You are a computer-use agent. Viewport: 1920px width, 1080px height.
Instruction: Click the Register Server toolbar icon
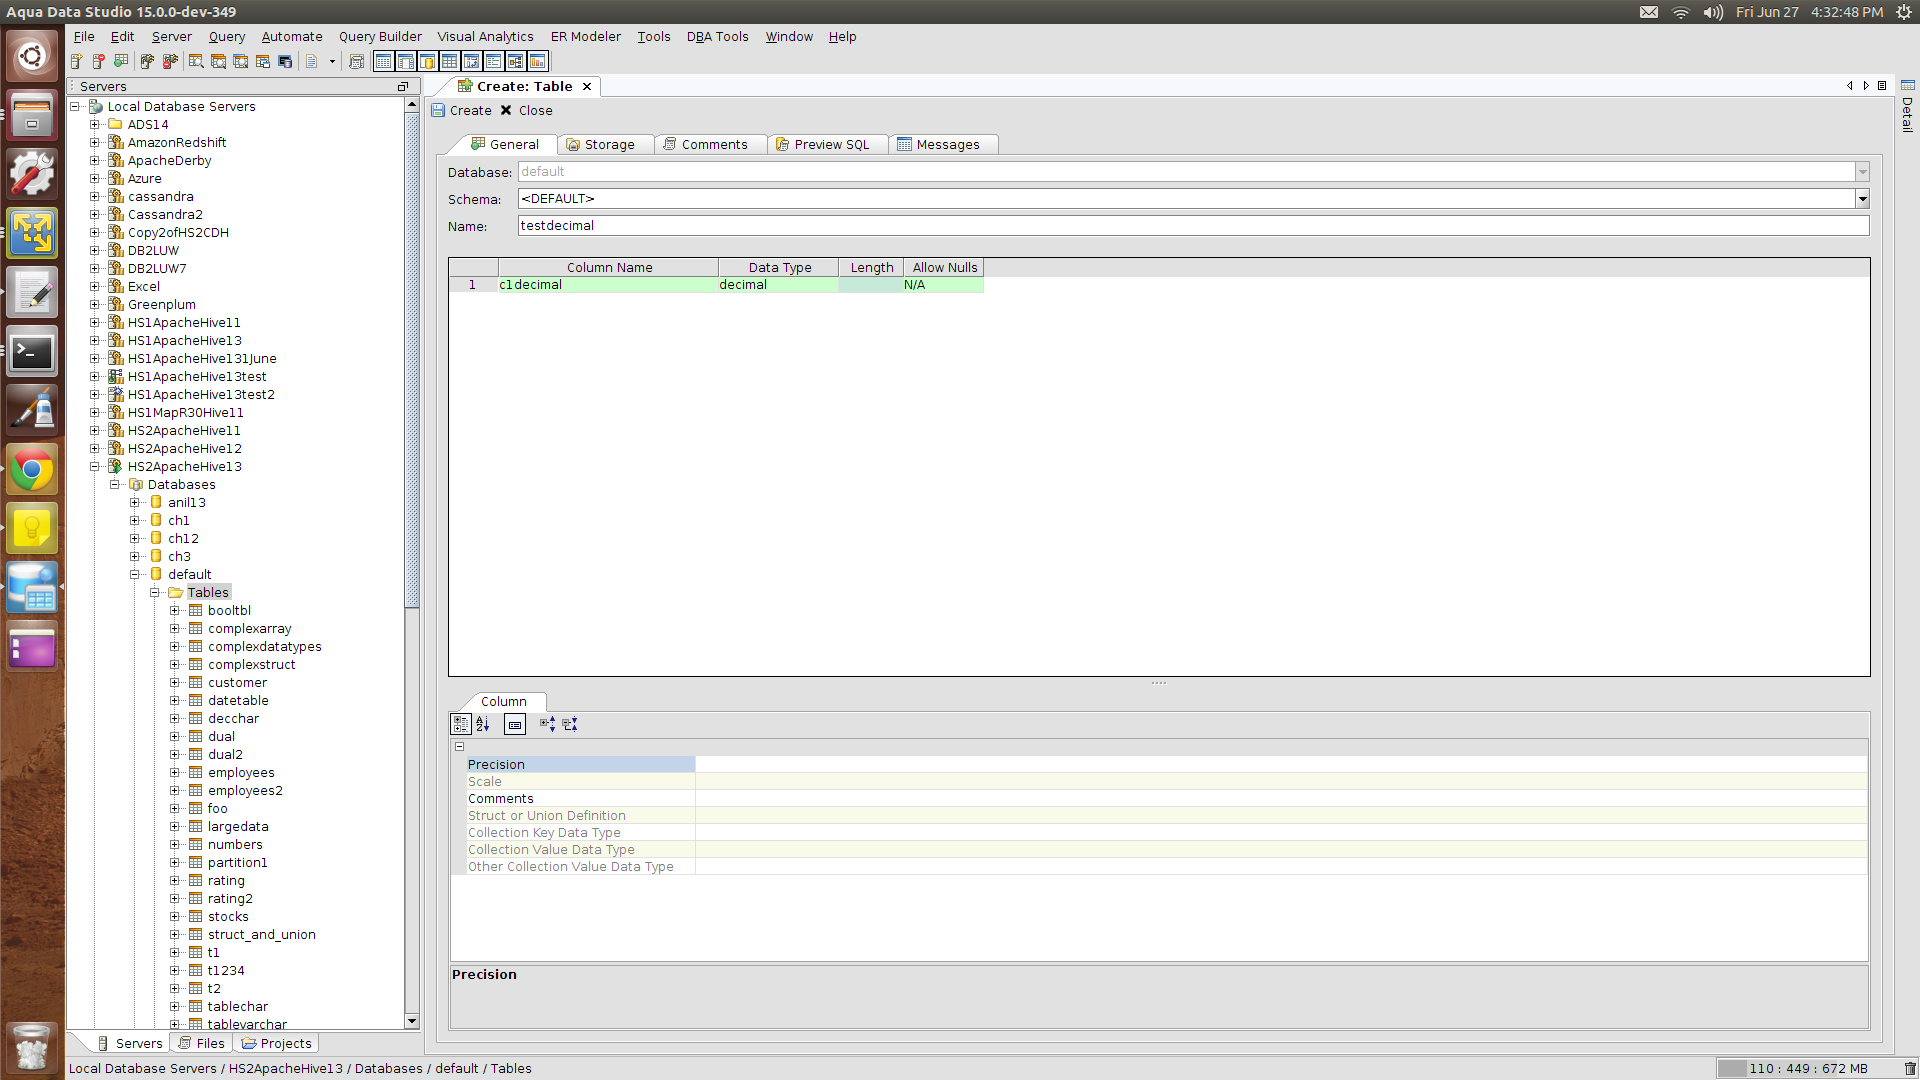point(77,62)
